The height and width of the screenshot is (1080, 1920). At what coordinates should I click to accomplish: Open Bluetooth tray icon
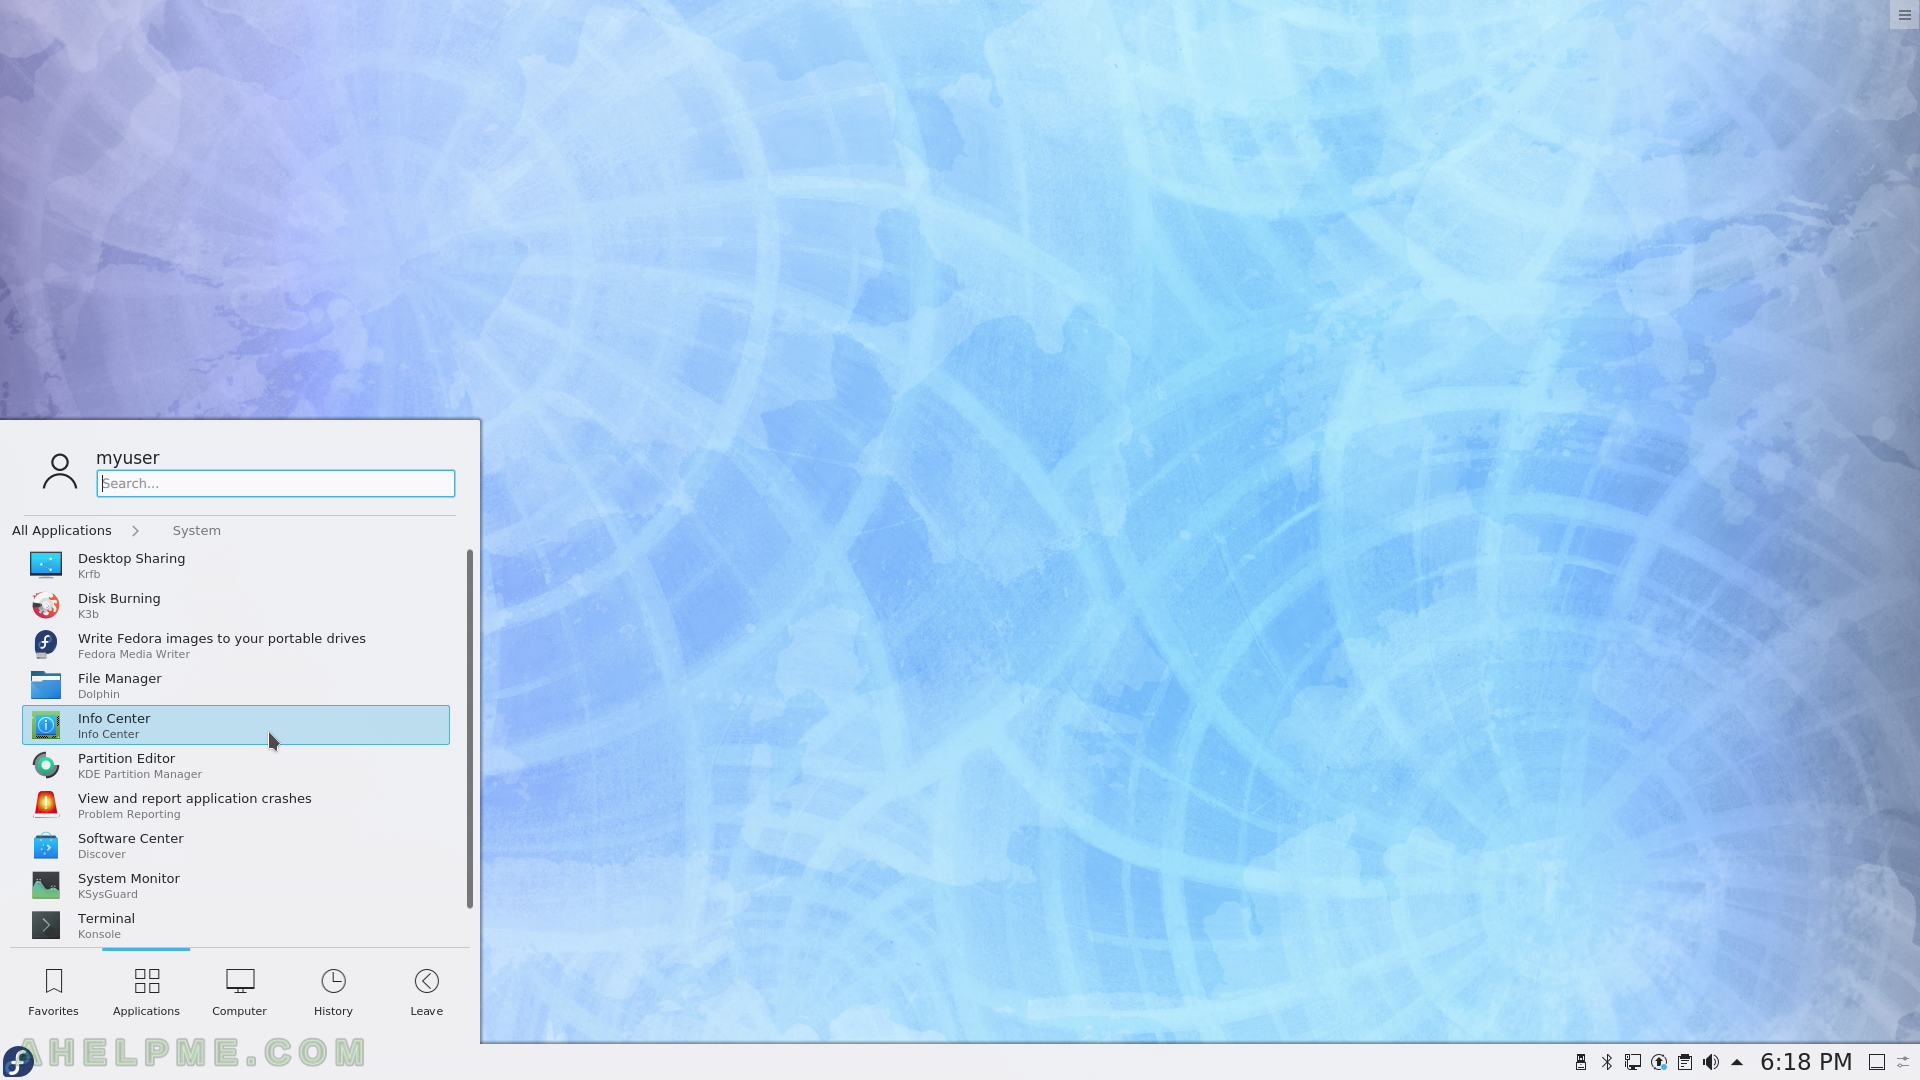(1607, 1062)
